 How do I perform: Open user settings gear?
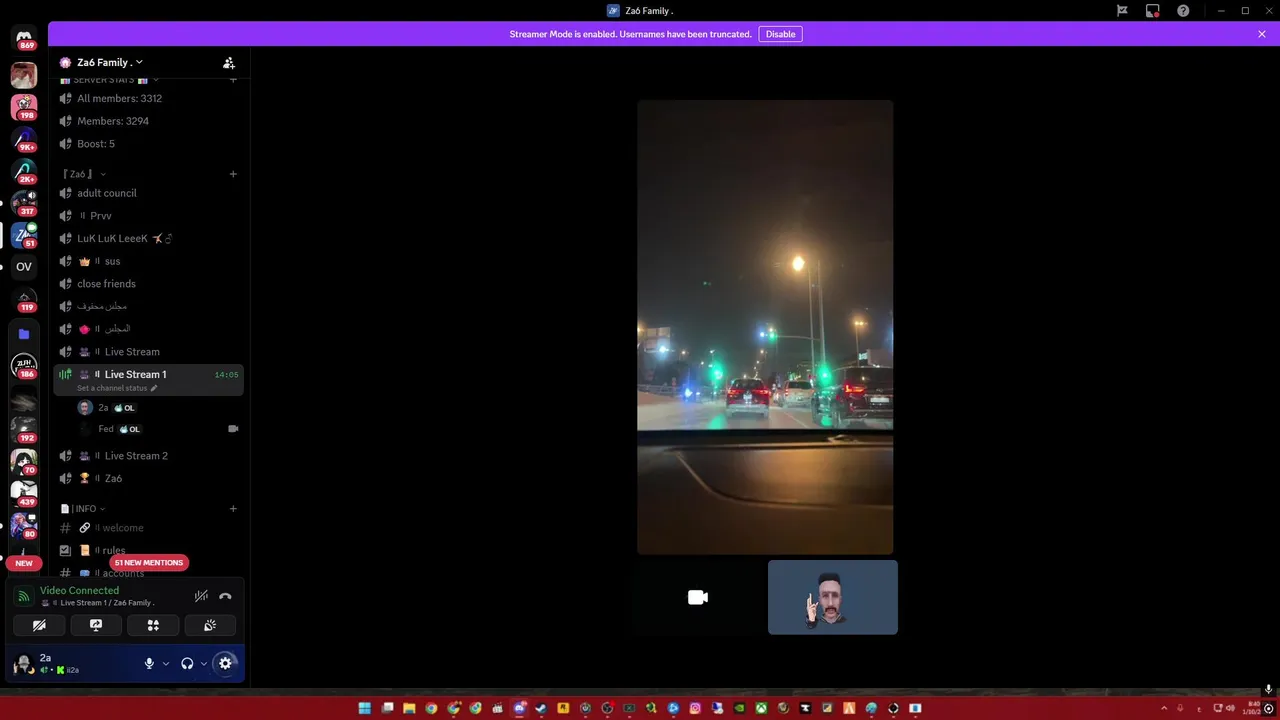(x=225, y=663)
